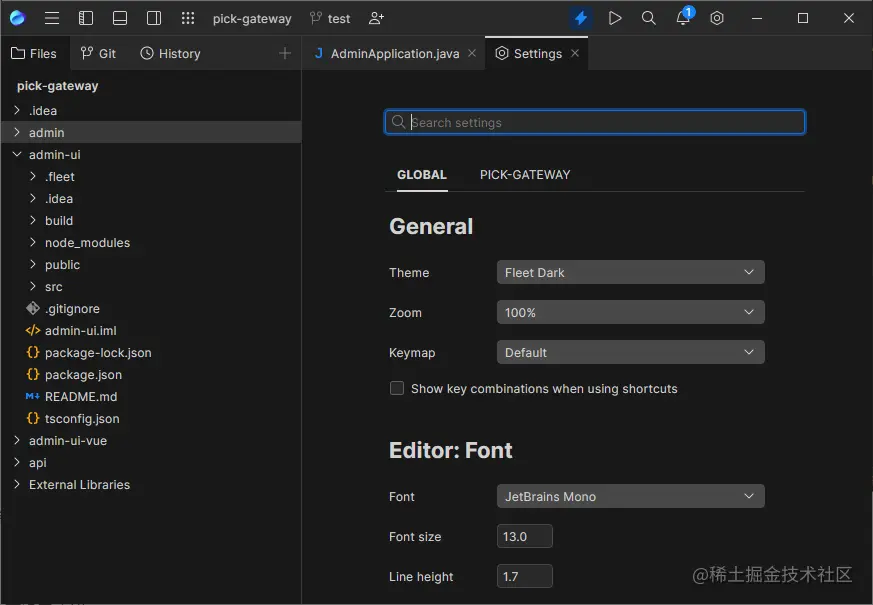This screenshot has height=605, width=873.
Task: Collapse the admin-ui folder
Action: coord(17,154)
